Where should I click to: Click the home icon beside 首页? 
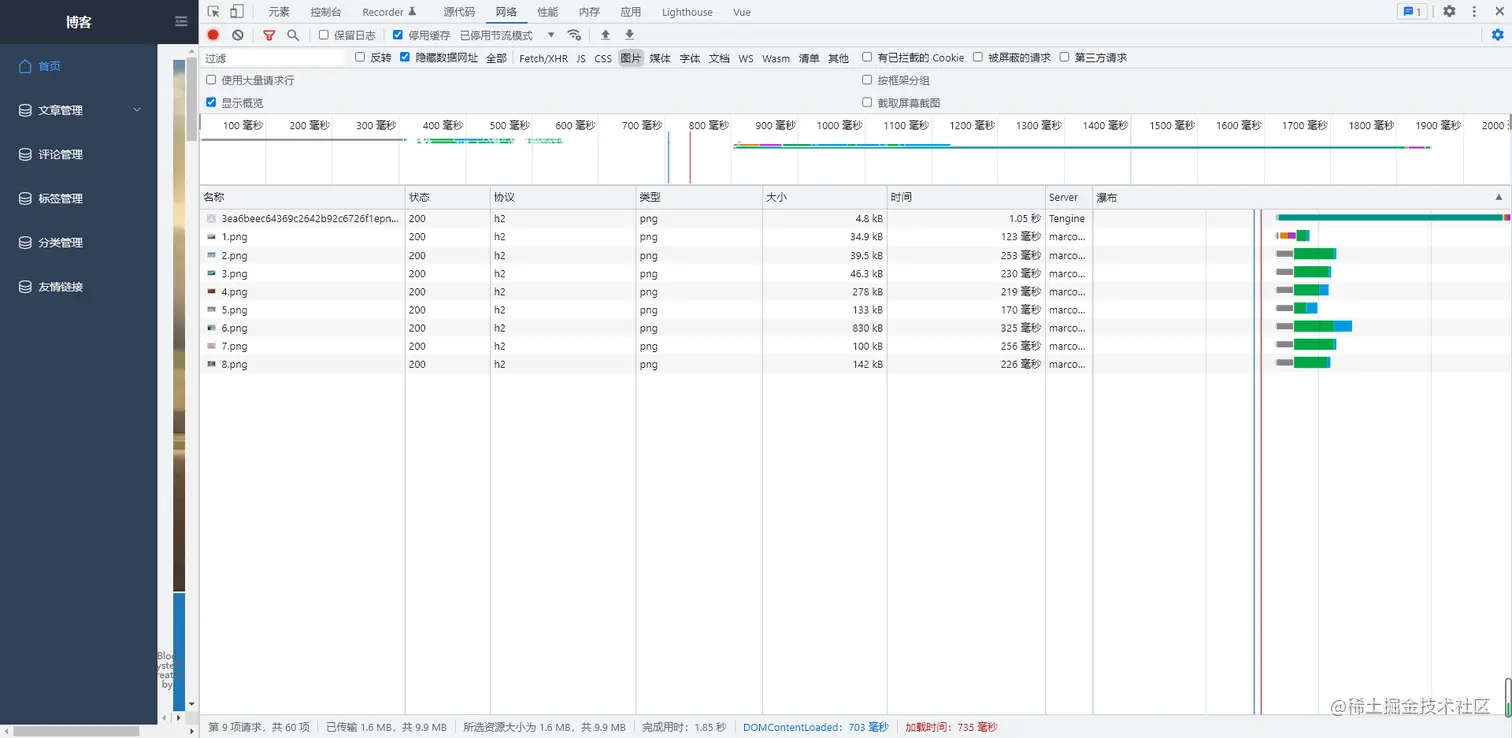coord(26,66)
